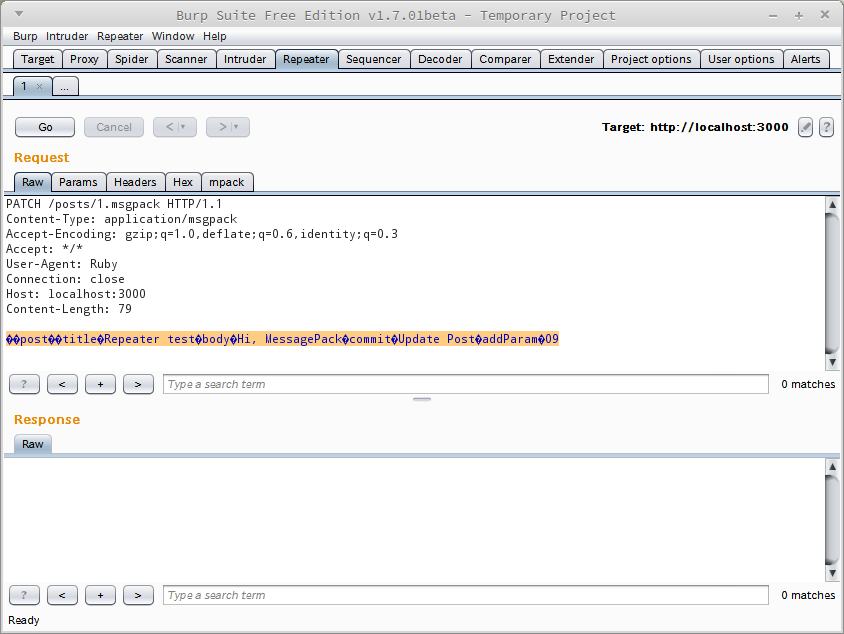Image resolution: width=844 pixels, height=634 pixels.
Task: Switch to the Hex request view
Action: 183,182
